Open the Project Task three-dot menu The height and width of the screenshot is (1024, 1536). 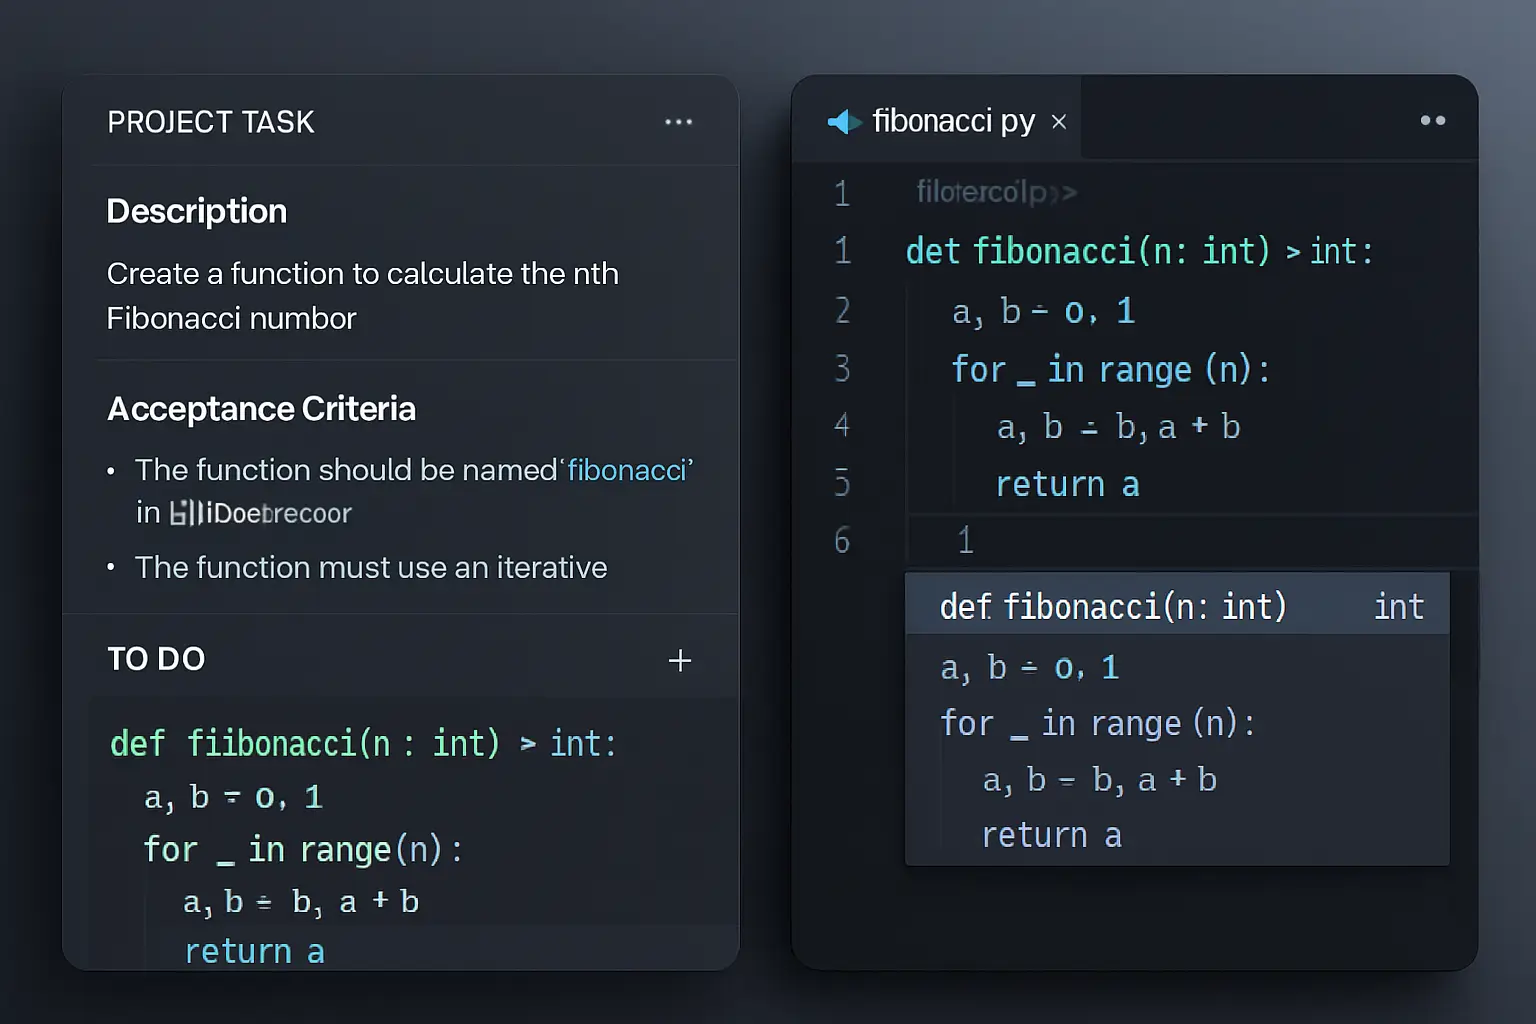678,122
